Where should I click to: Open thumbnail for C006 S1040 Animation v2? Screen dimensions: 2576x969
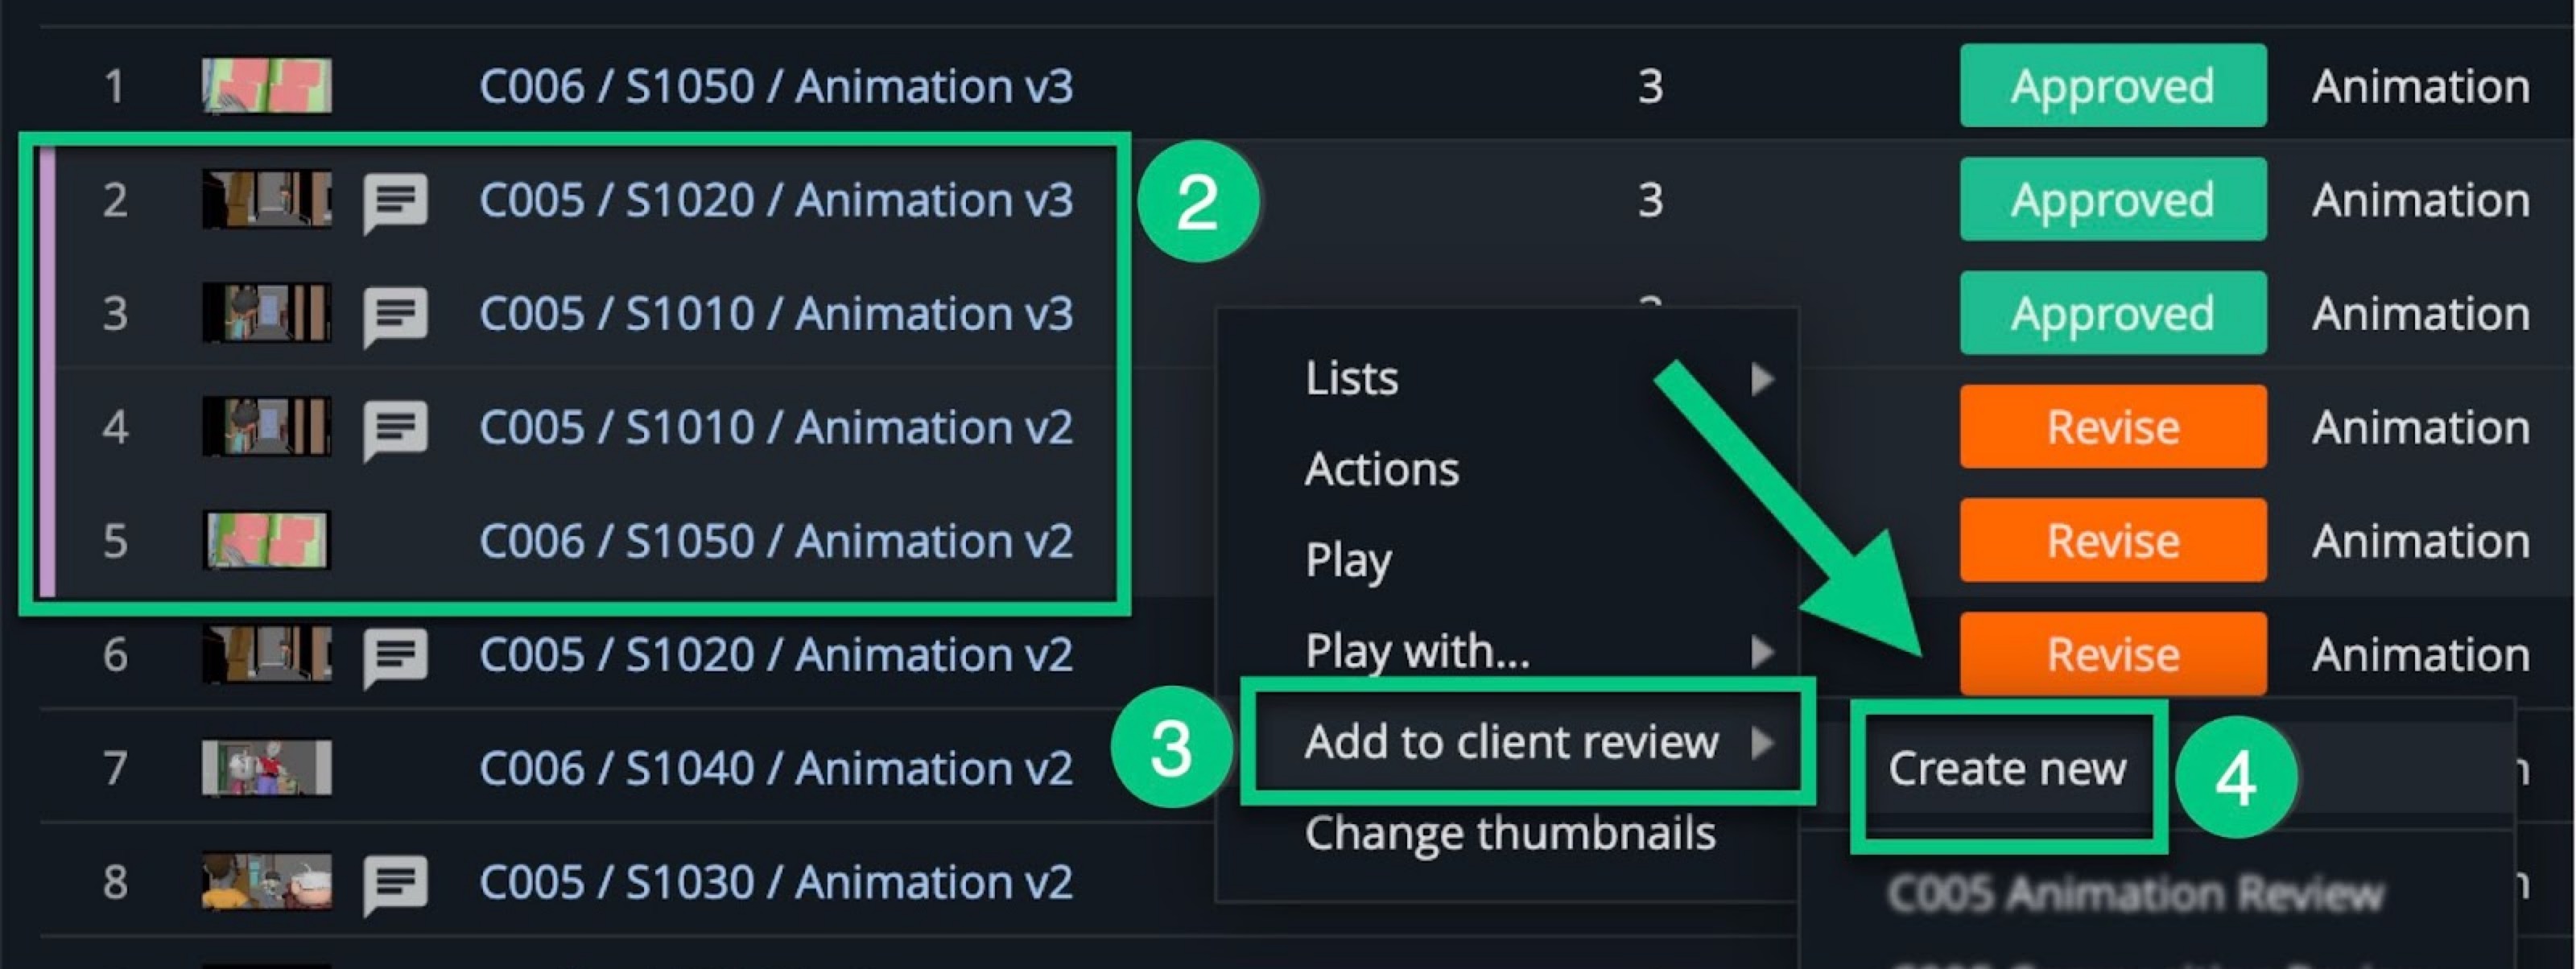[x=267, y=768]
